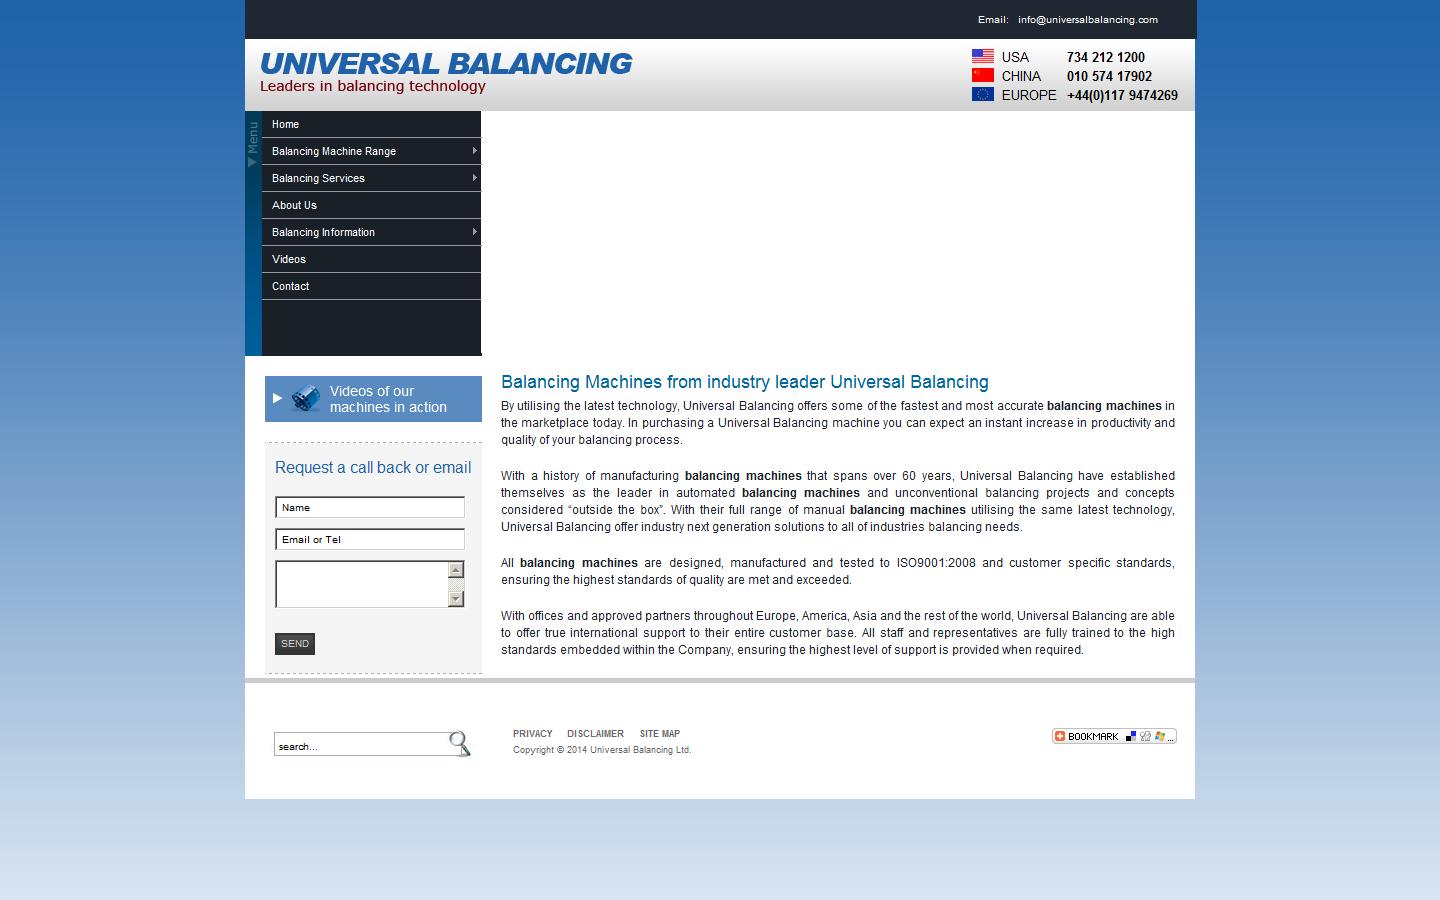
Task: Click the info@universalbalancing.com email link
Action: (x=1087, y=19)
